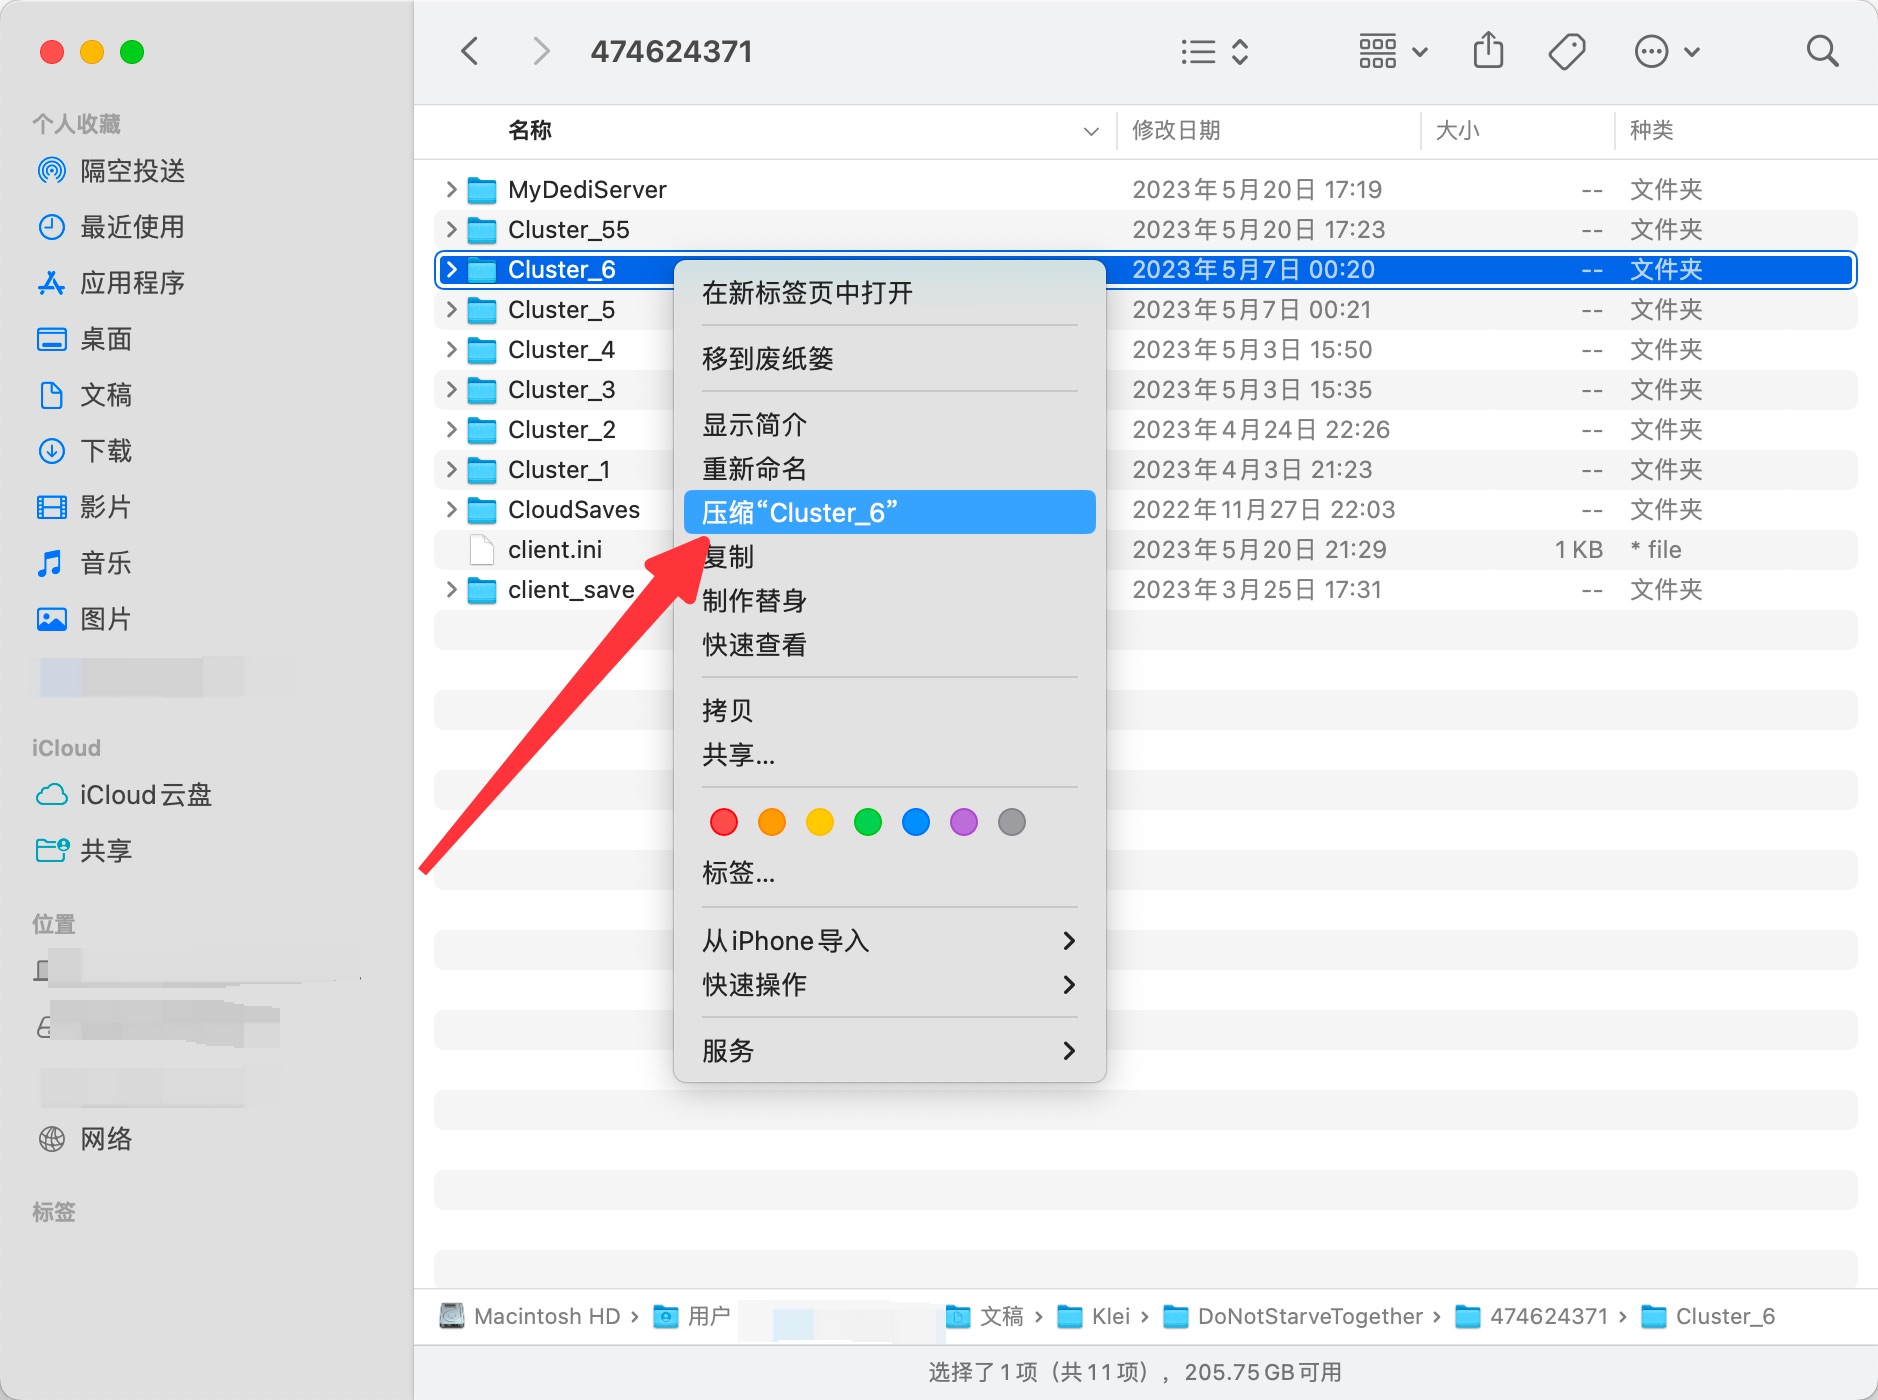Open iCloud云盘 in sidebar
Screen dimensions: 1878x1400
coord(145,795)
